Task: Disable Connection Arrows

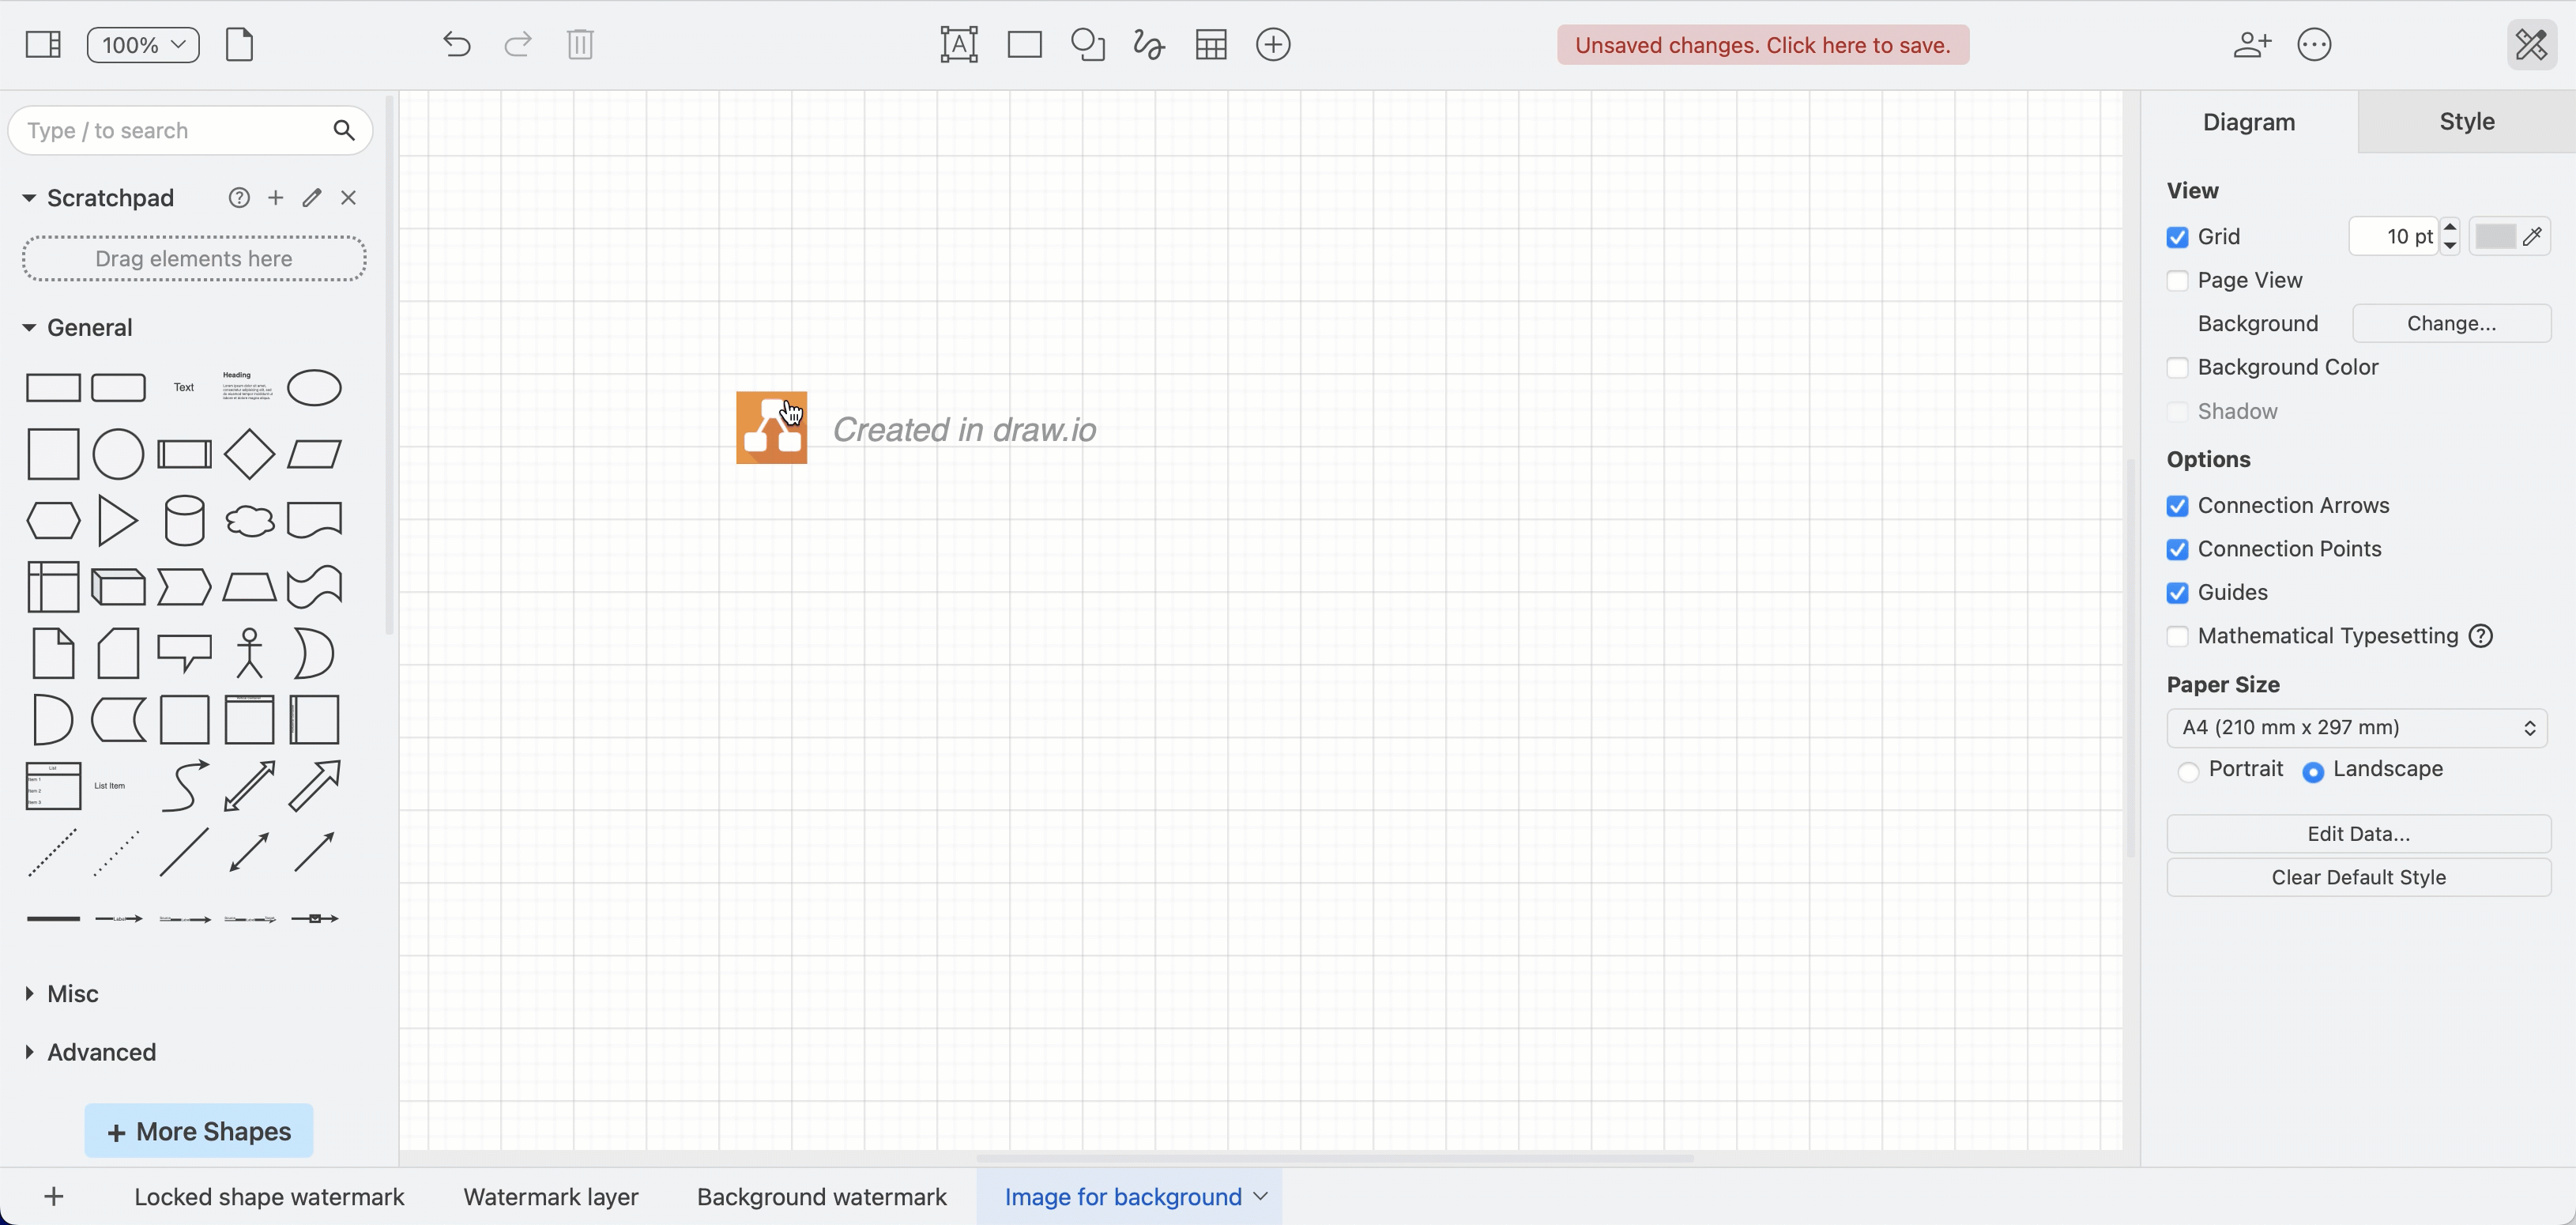Action: (2178, 506)
